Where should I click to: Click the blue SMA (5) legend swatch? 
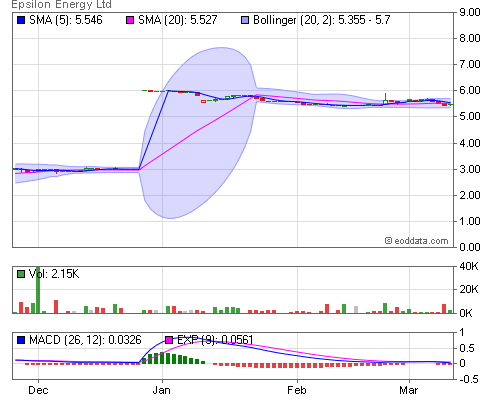tap(21, 20)
